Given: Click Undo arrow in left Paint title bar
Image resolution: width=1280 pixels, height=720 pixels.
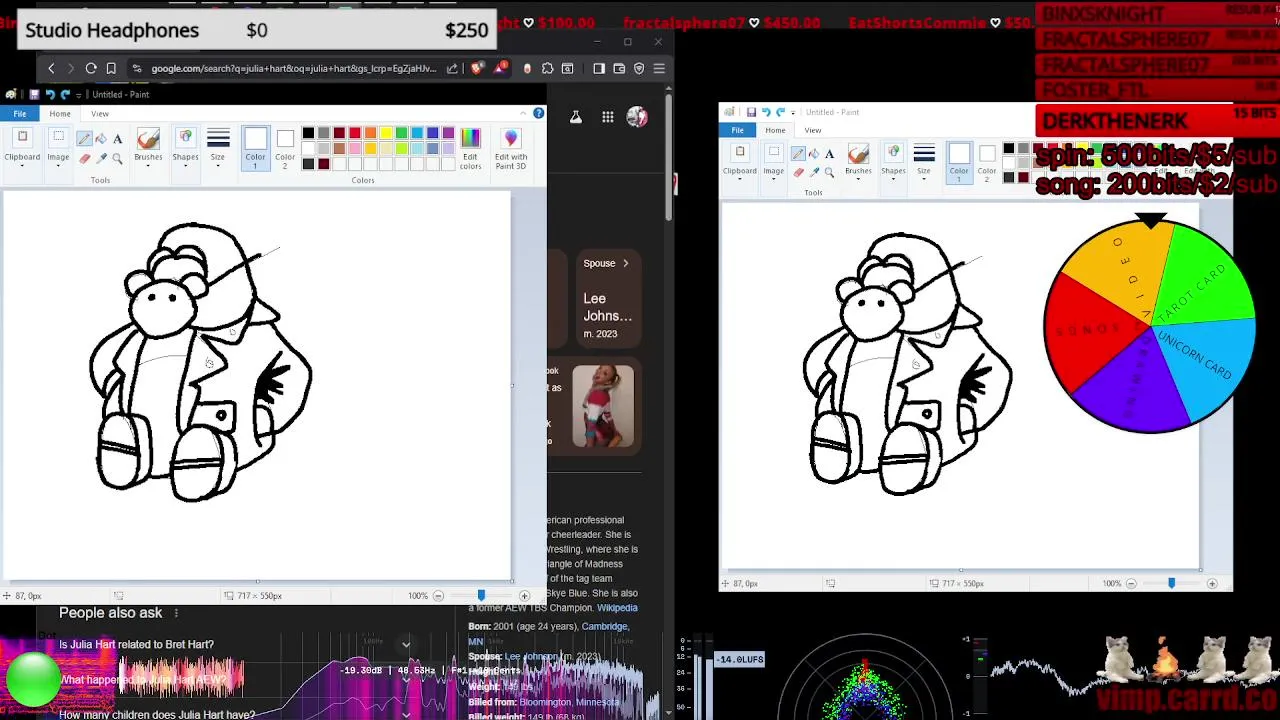Looking at the screenshot, I should tap(49, 94).
